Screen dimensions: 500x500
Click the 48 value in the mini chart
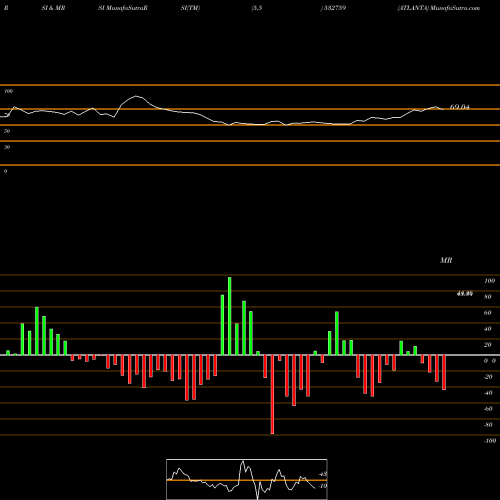[323, 474]
